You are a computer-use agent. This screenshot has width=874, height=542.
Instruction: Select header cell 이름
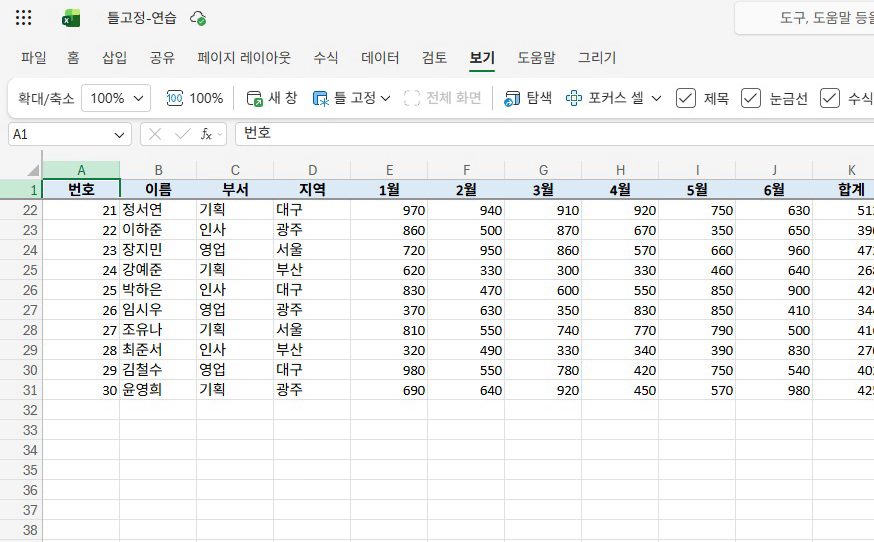coord(158,190)
